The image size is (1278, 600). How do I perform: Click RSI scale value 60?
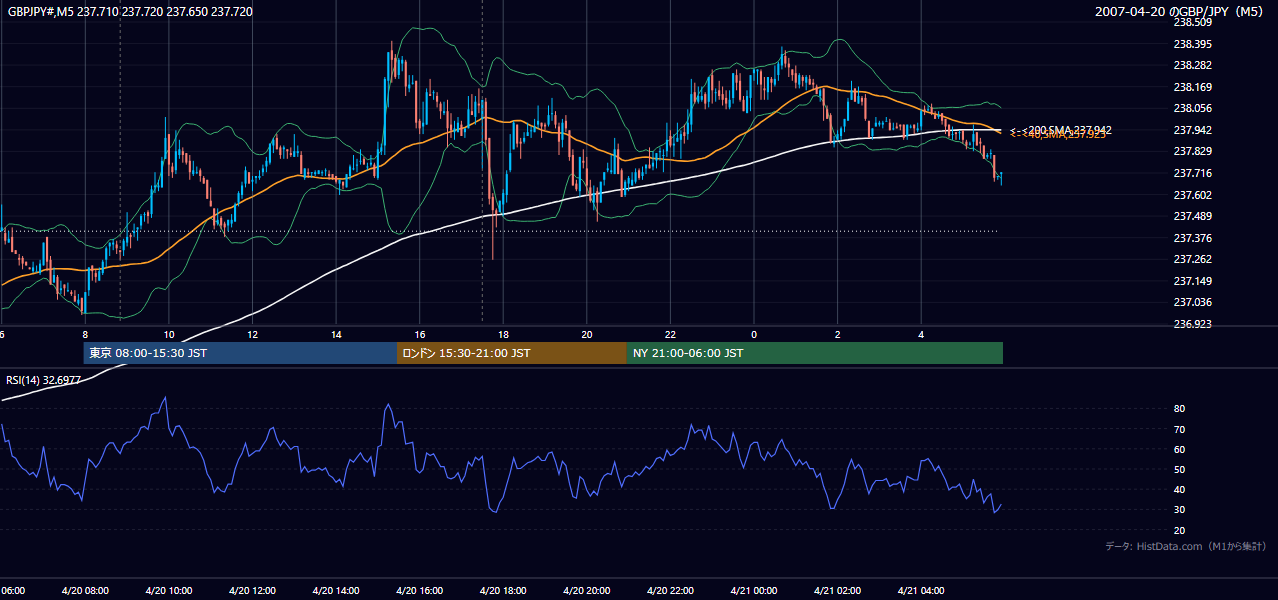click(1180, 449)
